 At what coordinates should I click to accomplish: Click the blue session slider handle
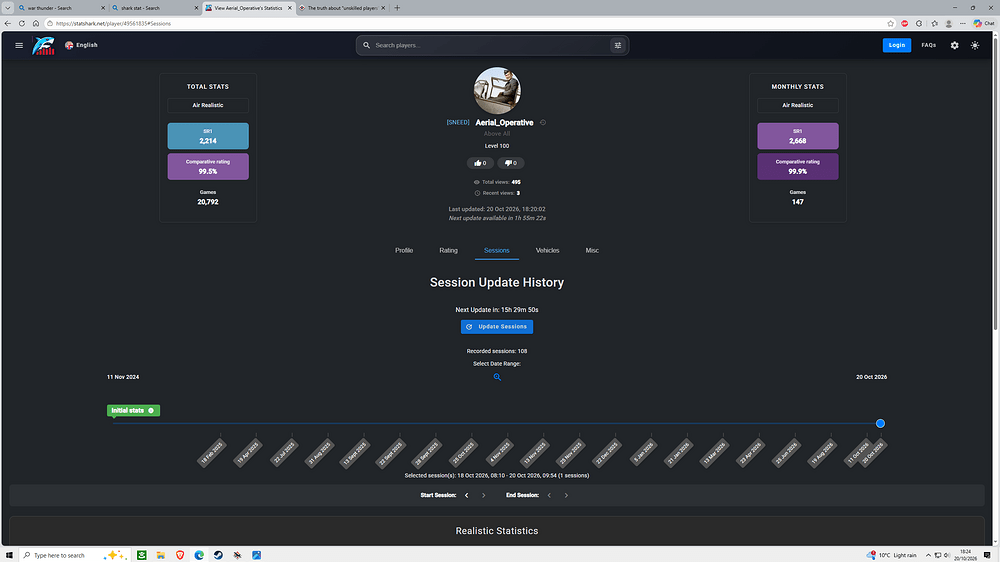coord(880,424)
